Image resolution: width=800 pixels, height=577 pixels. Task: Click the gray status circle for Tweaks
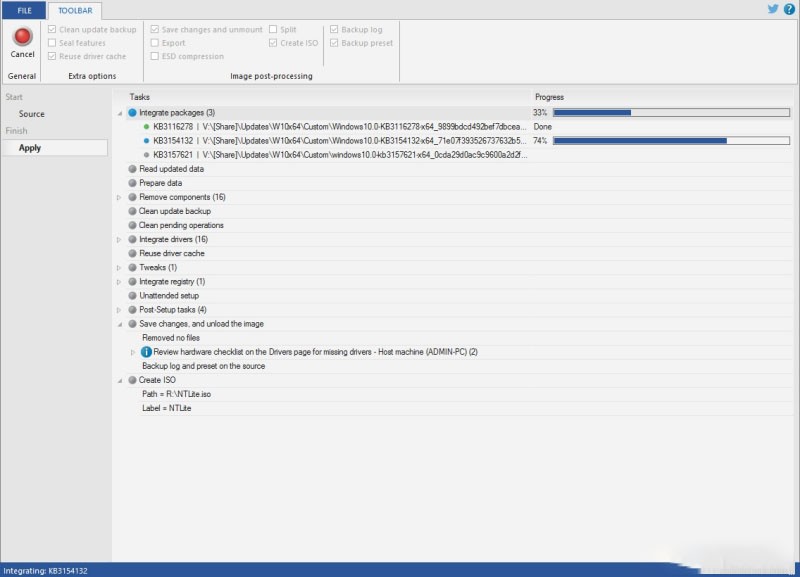click(132, 268)
